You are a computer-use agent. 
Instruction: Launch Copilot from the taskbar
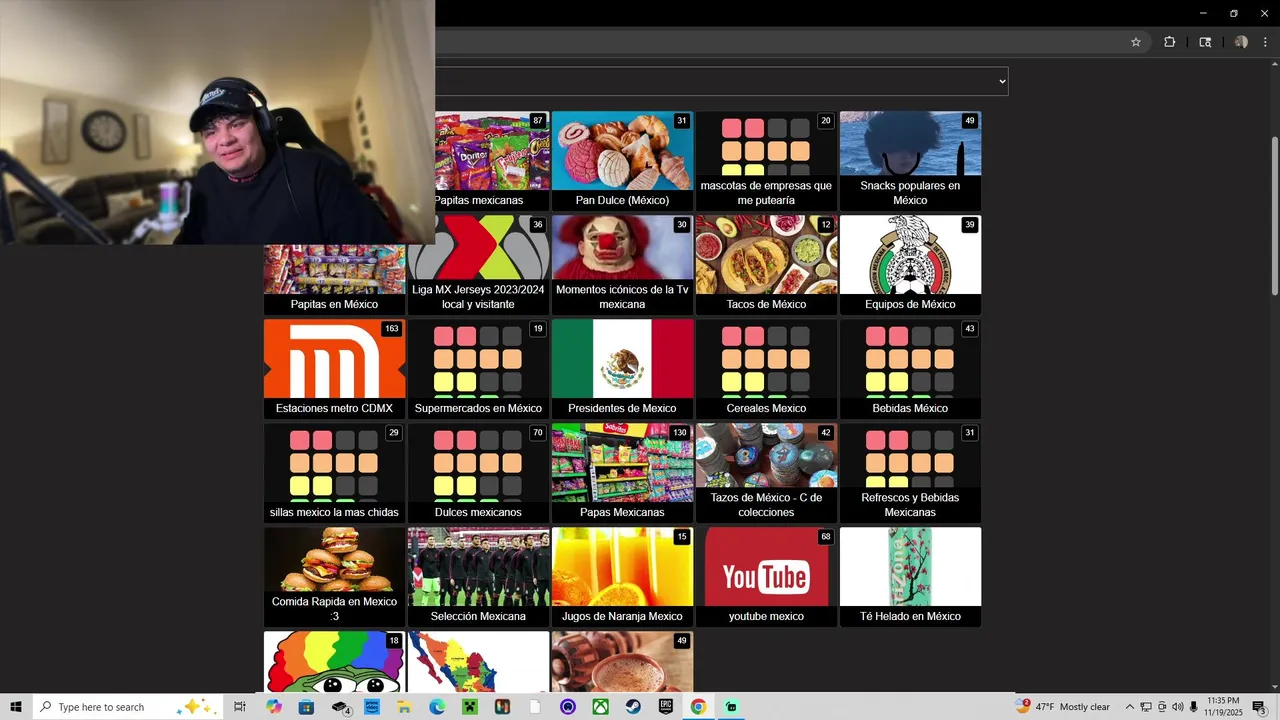(x=274, y=707)
